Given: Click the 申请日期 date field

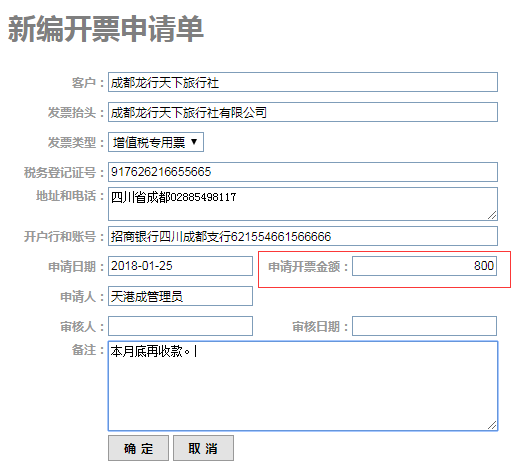Looking at the screenshot, I should (180, 266).
